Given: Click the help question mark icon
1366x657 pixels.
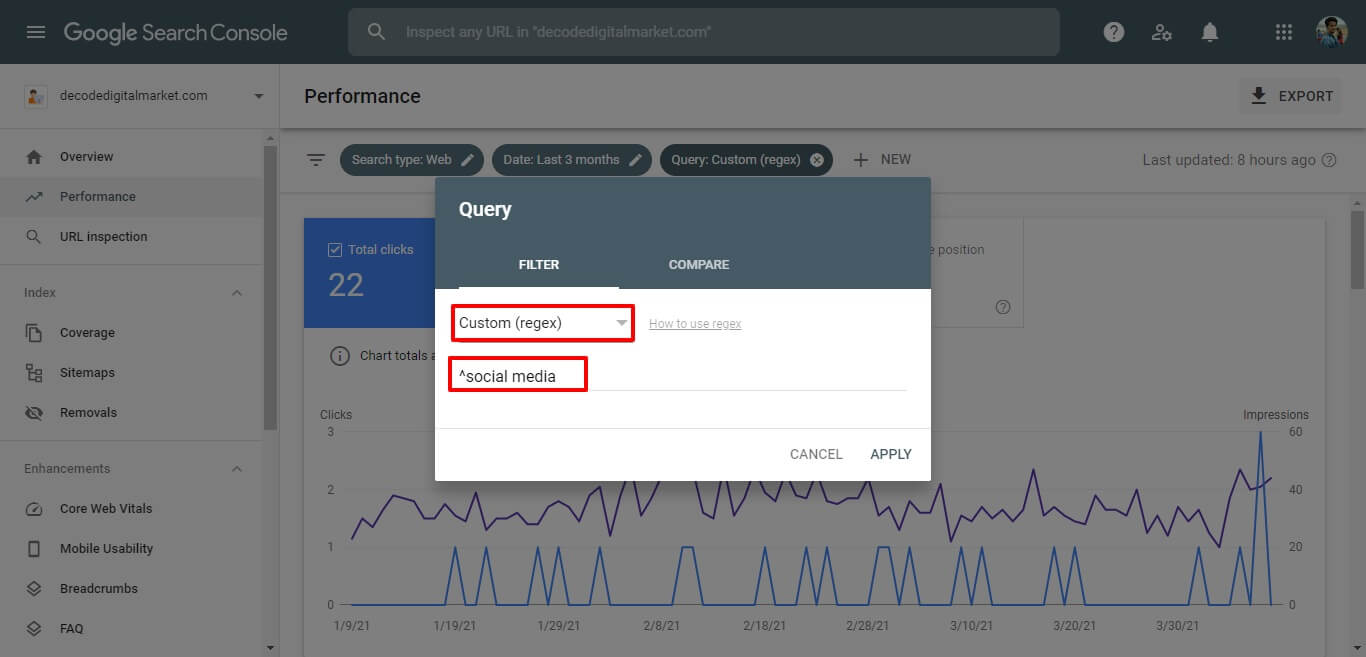Looking at the screenshot, I should [1113, 31].
